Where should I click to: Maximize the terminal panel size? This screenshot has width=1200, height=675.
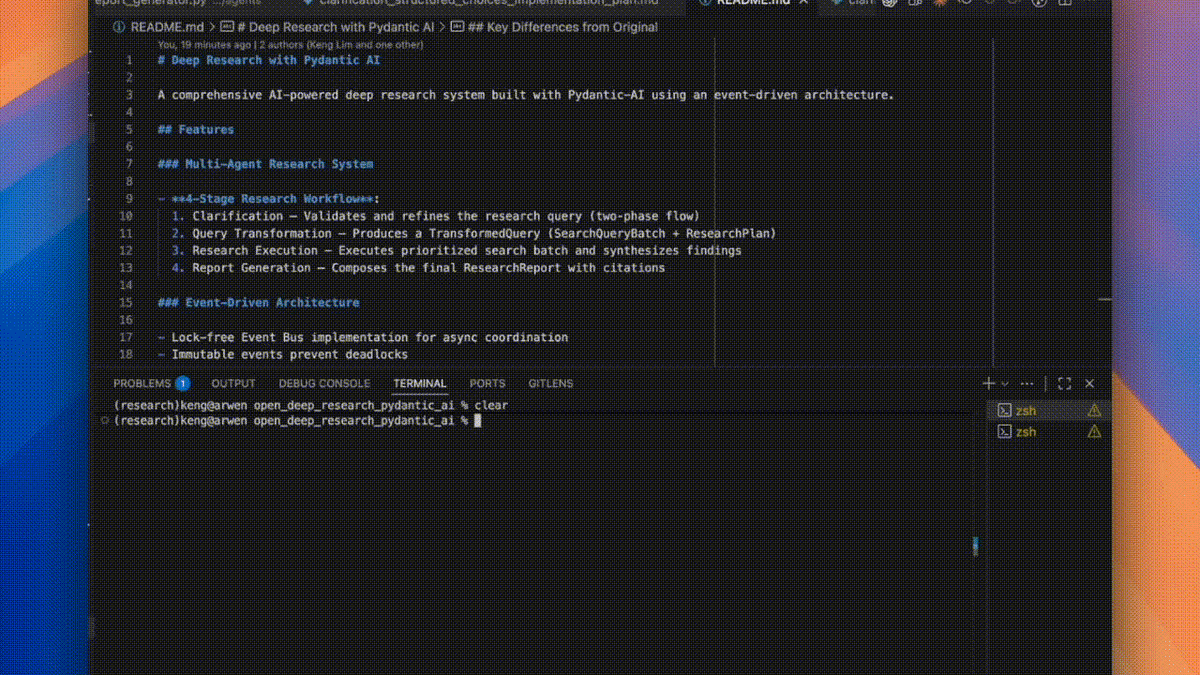click(x=1064, y=384)
